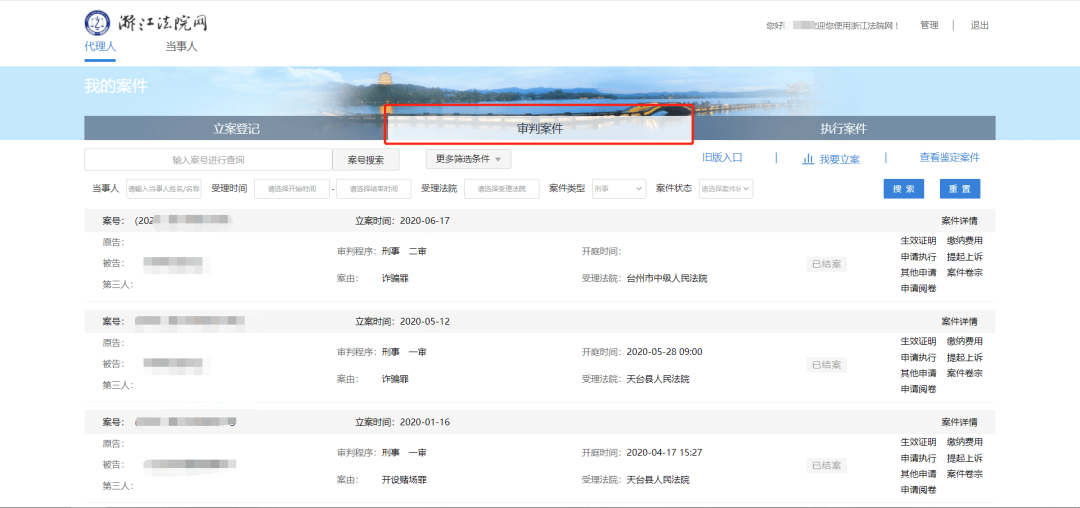Click 申请执行 for the 2020-06-17 case
The image size is (1080, 508).
click(x=918, y=257)
